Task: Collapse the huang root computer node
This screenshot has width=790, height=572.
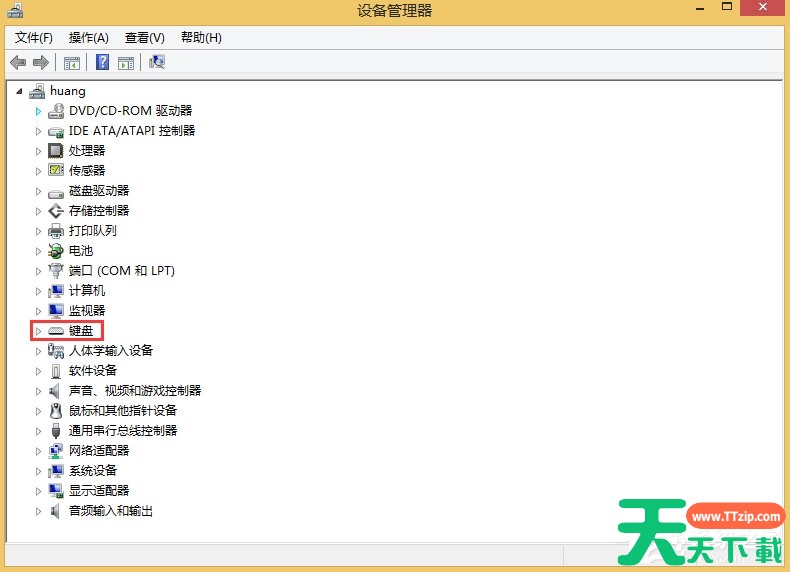Action: pos(20,91)
